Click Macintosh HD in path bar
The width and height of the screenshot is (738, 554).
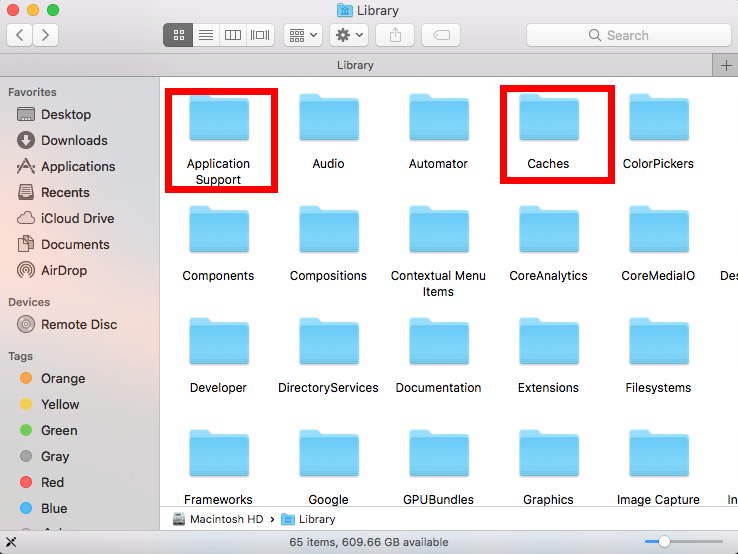click(x=227, y=519)
